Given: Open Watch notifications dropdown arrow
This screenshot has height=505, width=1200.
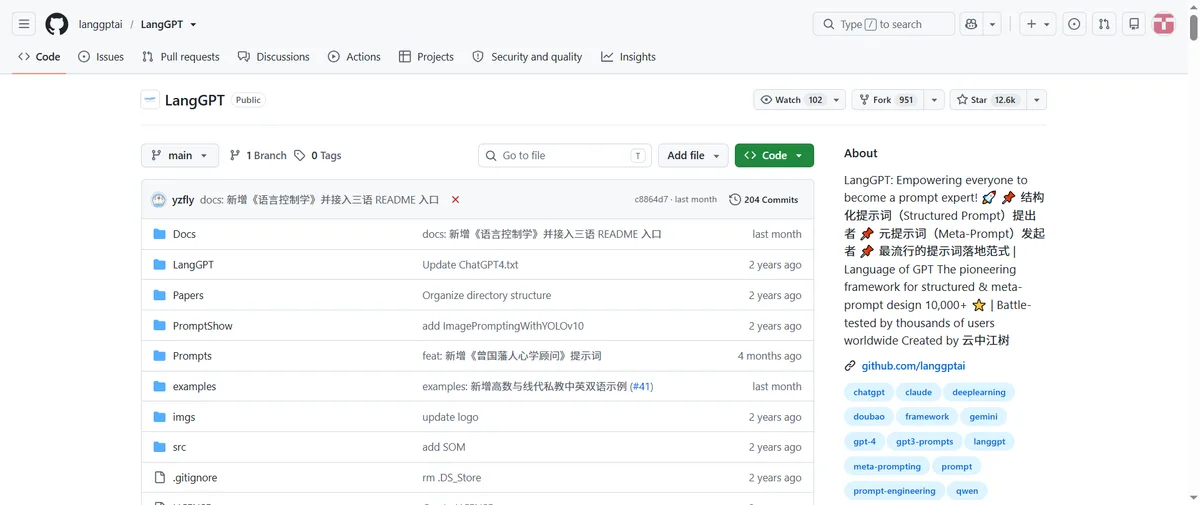Looking at the screenshot, I should (x=836, y=100).
